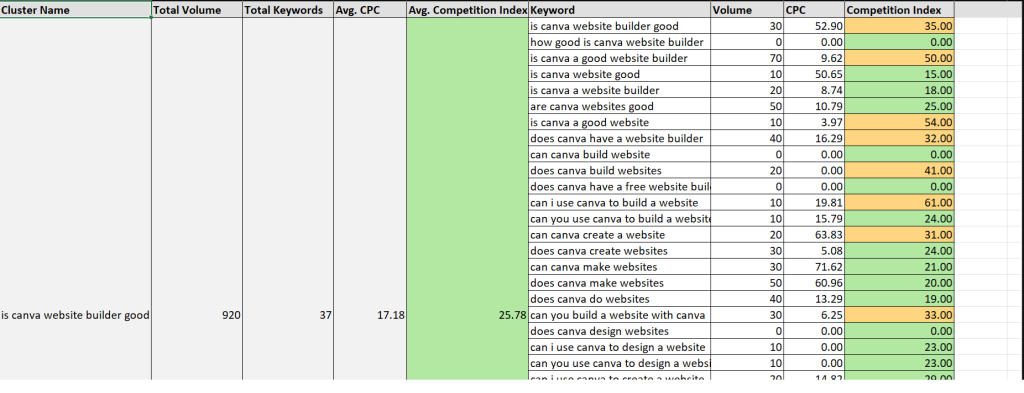This screenshot has height=393, width=1024.
Task: Select keyword 'is canva a website builder'
Action: point(619,90)
